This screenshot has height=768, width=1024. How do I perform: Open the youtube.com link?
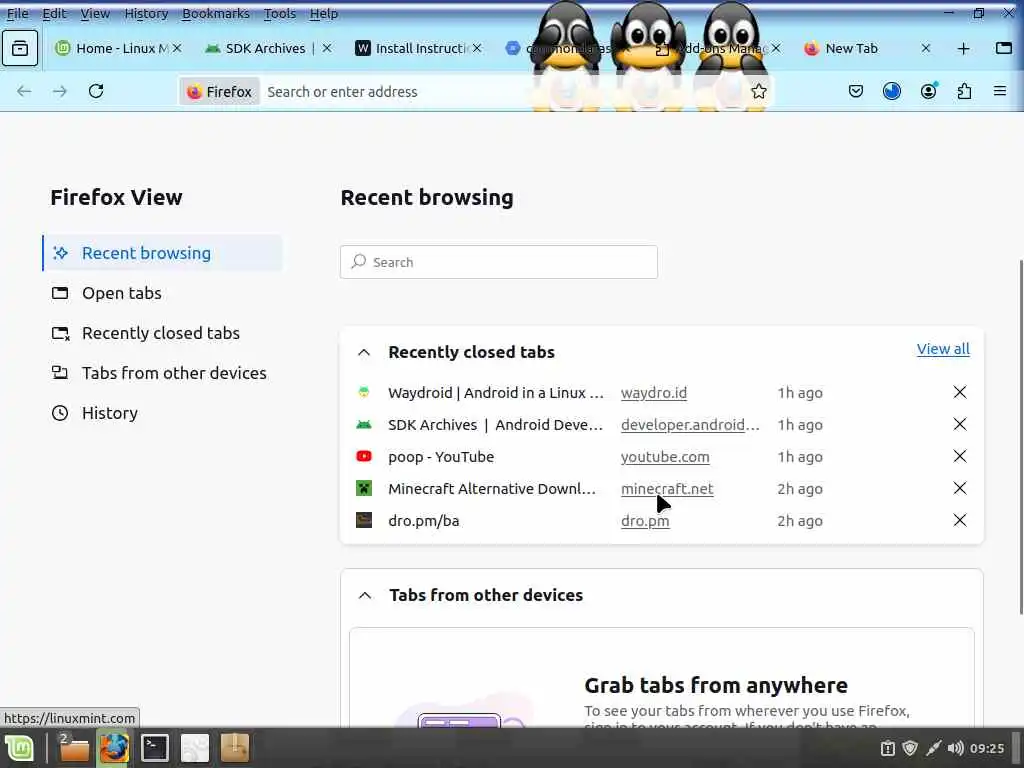pos(665,457)
